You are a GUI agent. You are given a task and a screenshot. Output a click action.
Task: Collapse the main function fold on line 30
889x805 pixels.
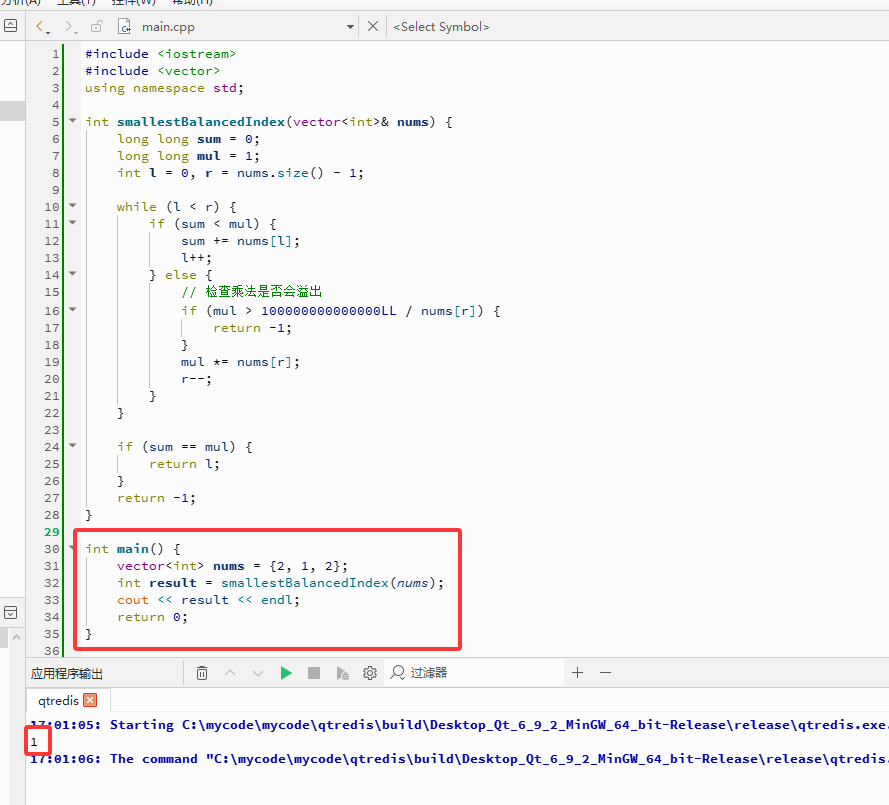72,548
